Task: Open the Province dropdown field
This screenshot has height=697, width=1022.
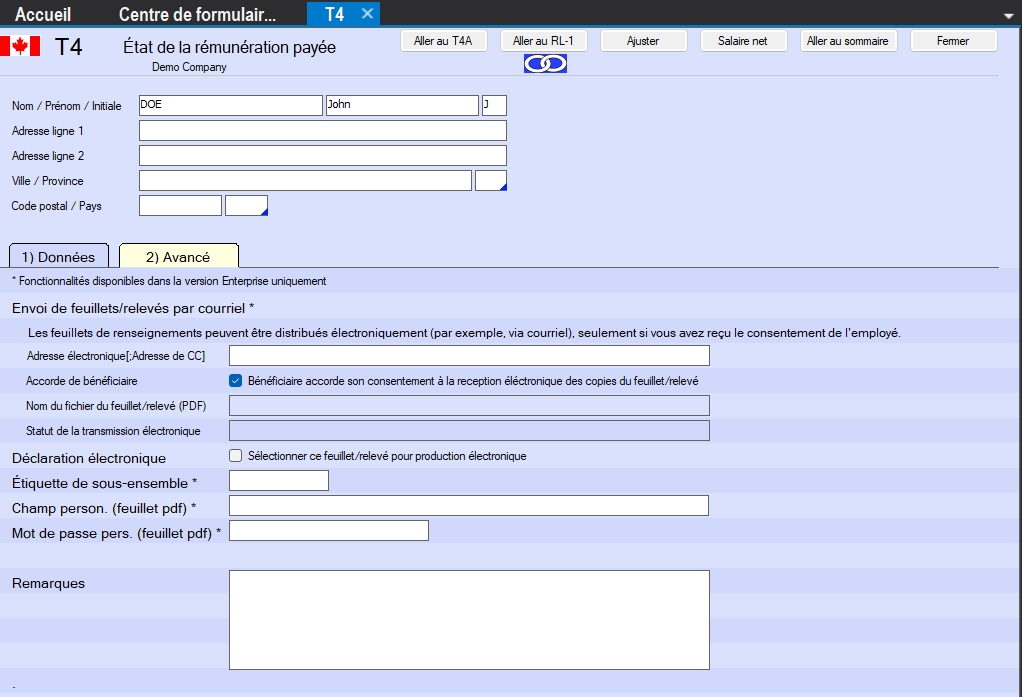Action: (x=491, y=181)
